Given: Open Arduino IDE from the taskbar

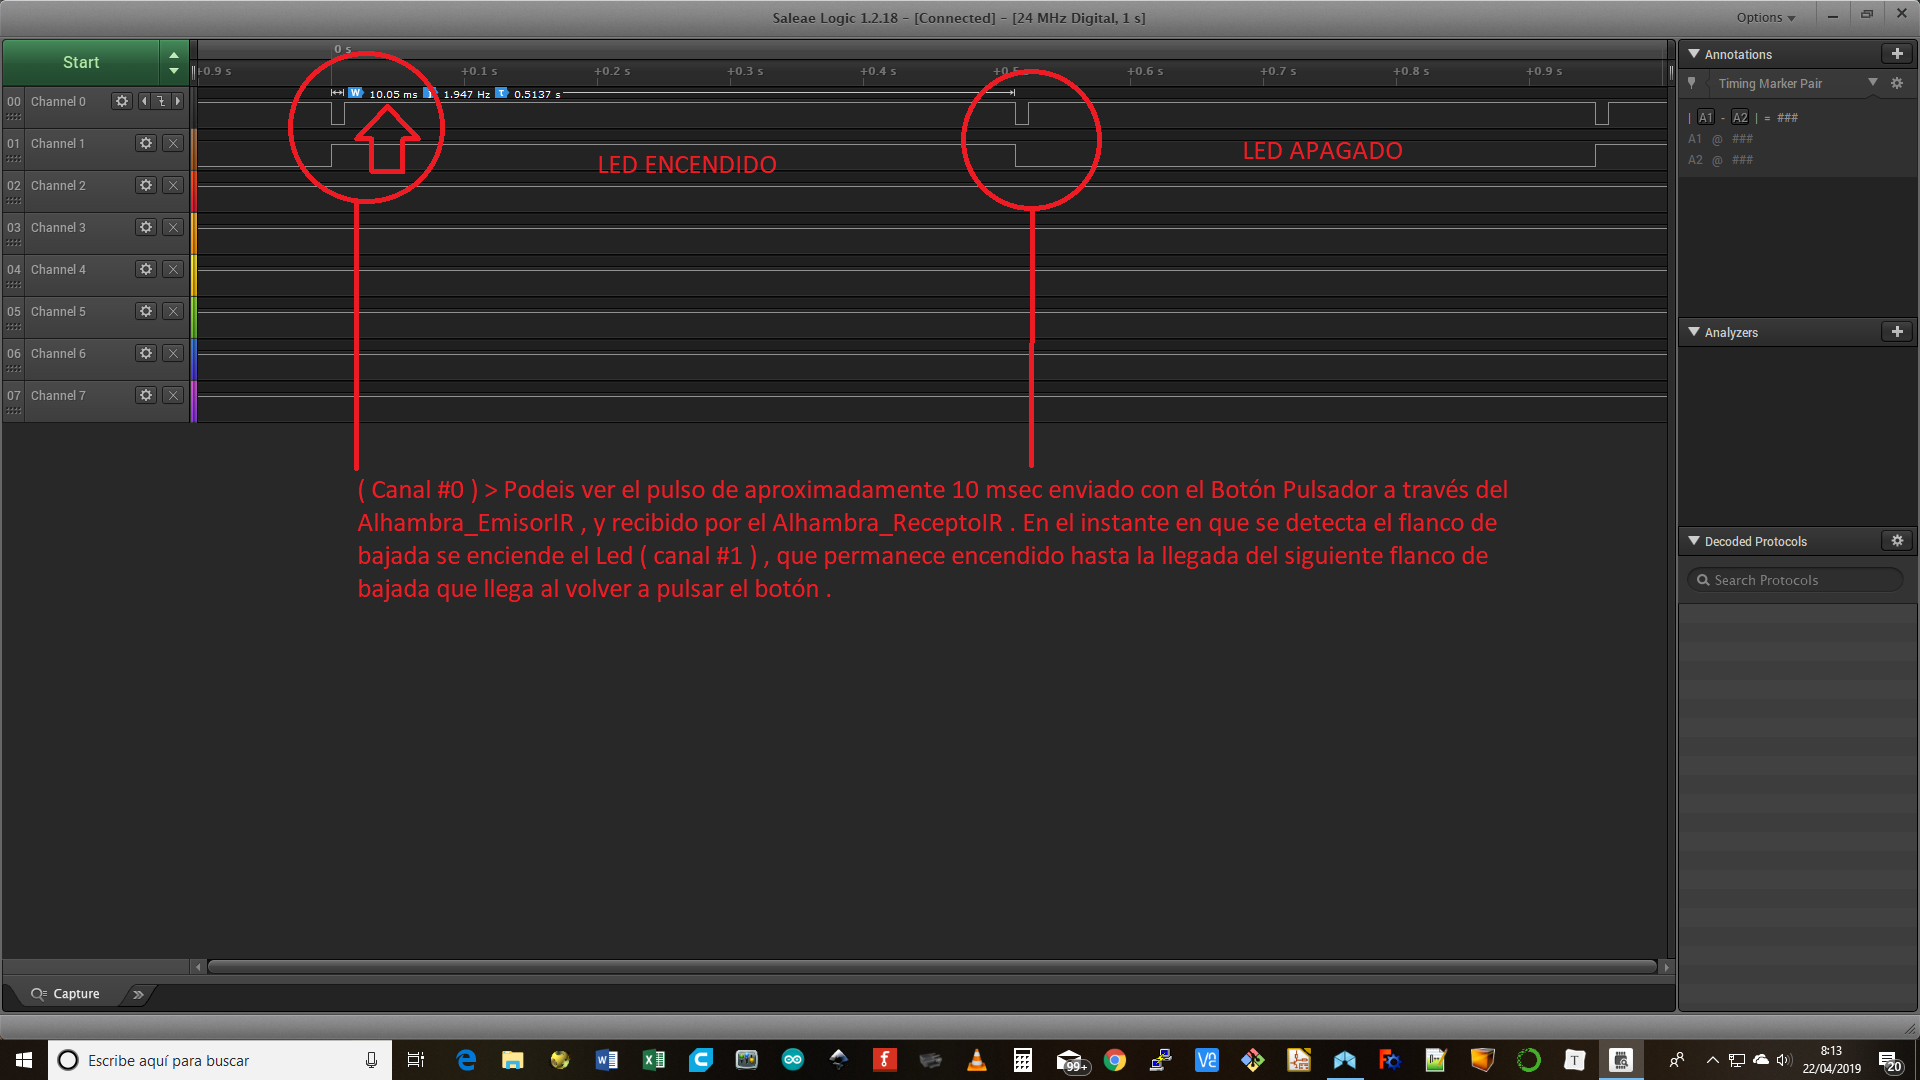Looking at the screenshot, I should (793, 1060).
